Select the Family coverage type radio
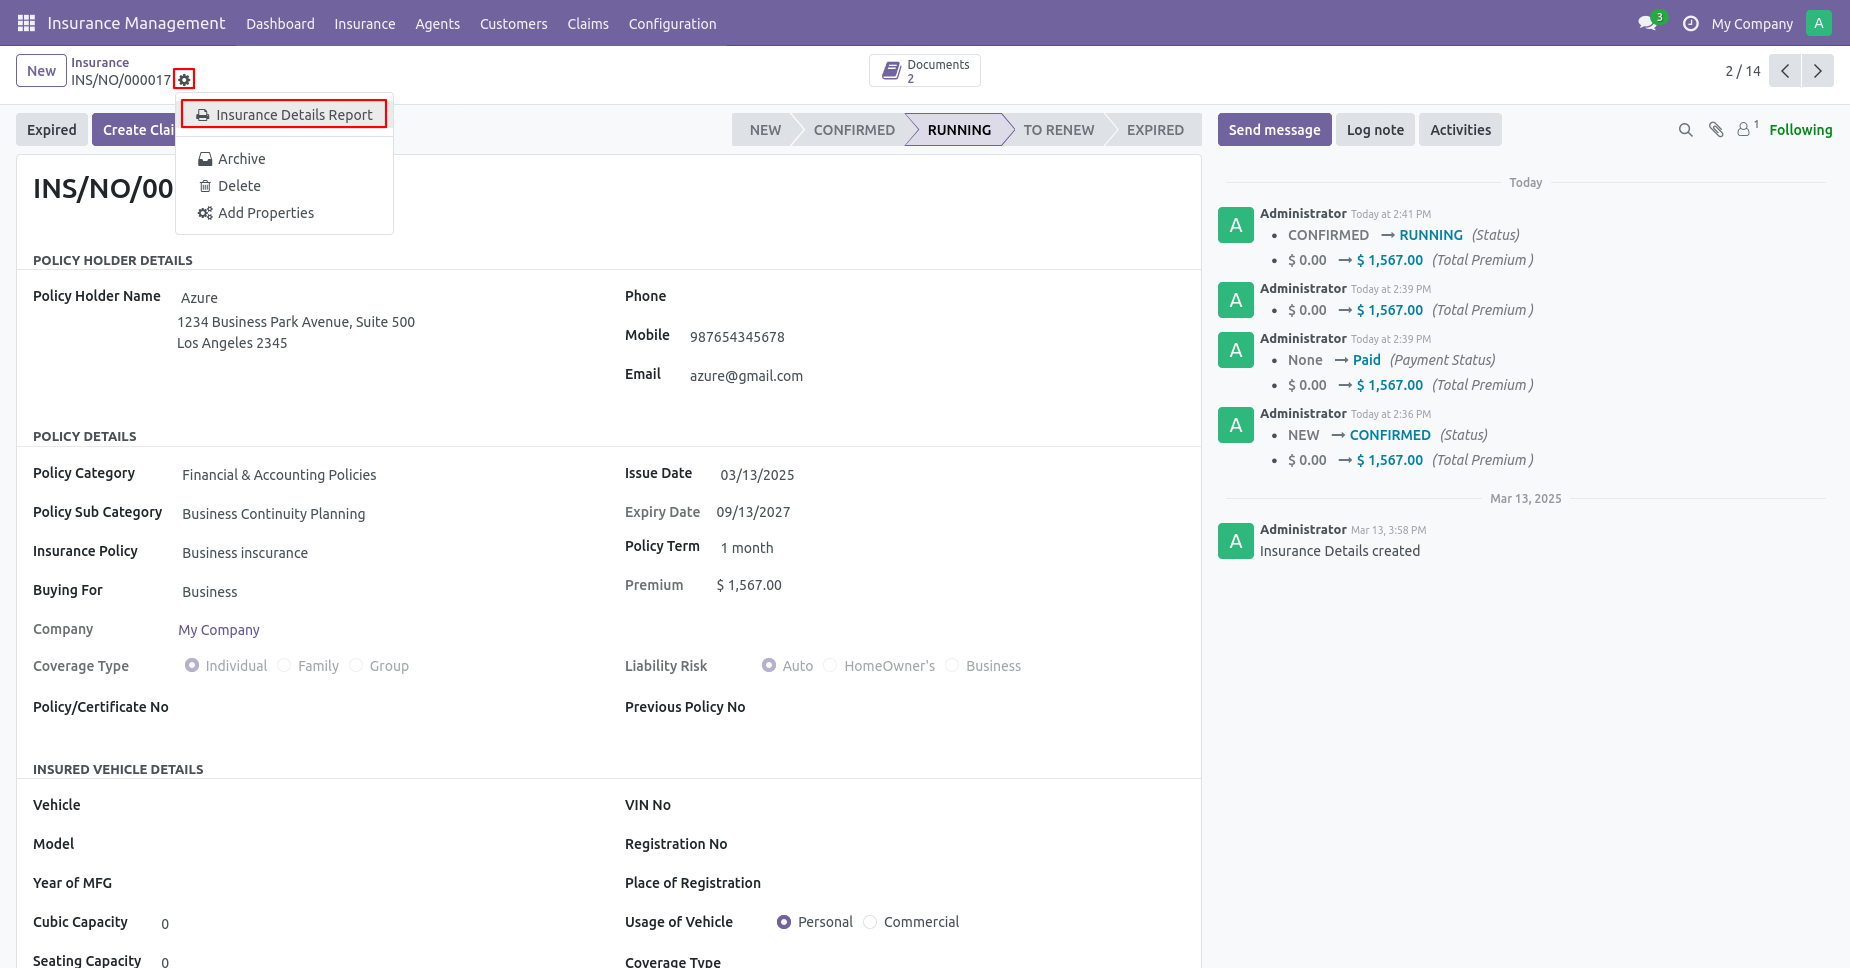The width and height of the screenshot is (1850, 968). [x=284, y=666]
